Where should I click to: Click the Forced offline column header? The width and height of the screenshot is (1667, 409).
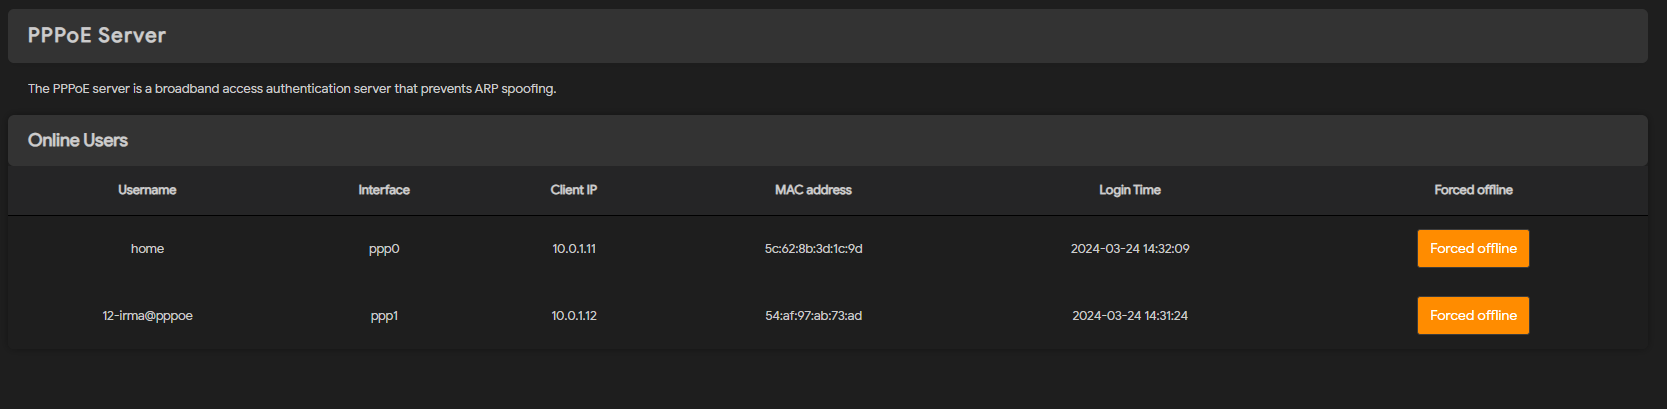pos(1472,190)
